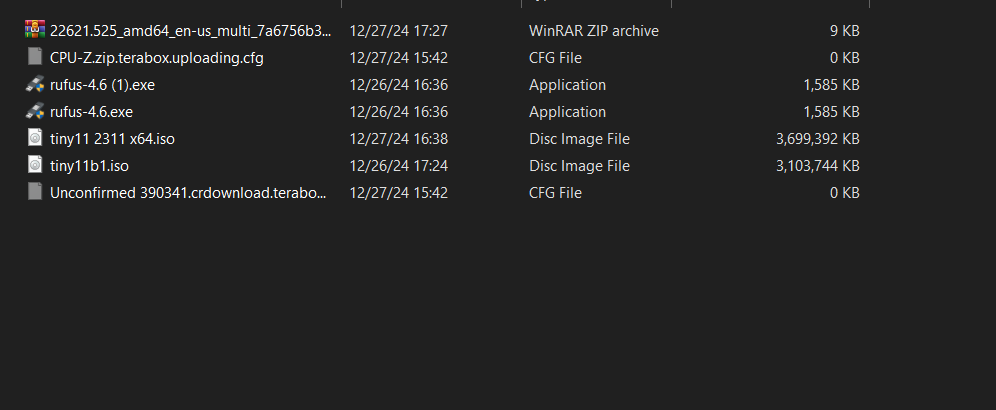Image resolution: width=996 pixels, height=410 pixels.
Task: Select the 22621.525_amd64_en-us_multi file name
Action: pos(191,31)
